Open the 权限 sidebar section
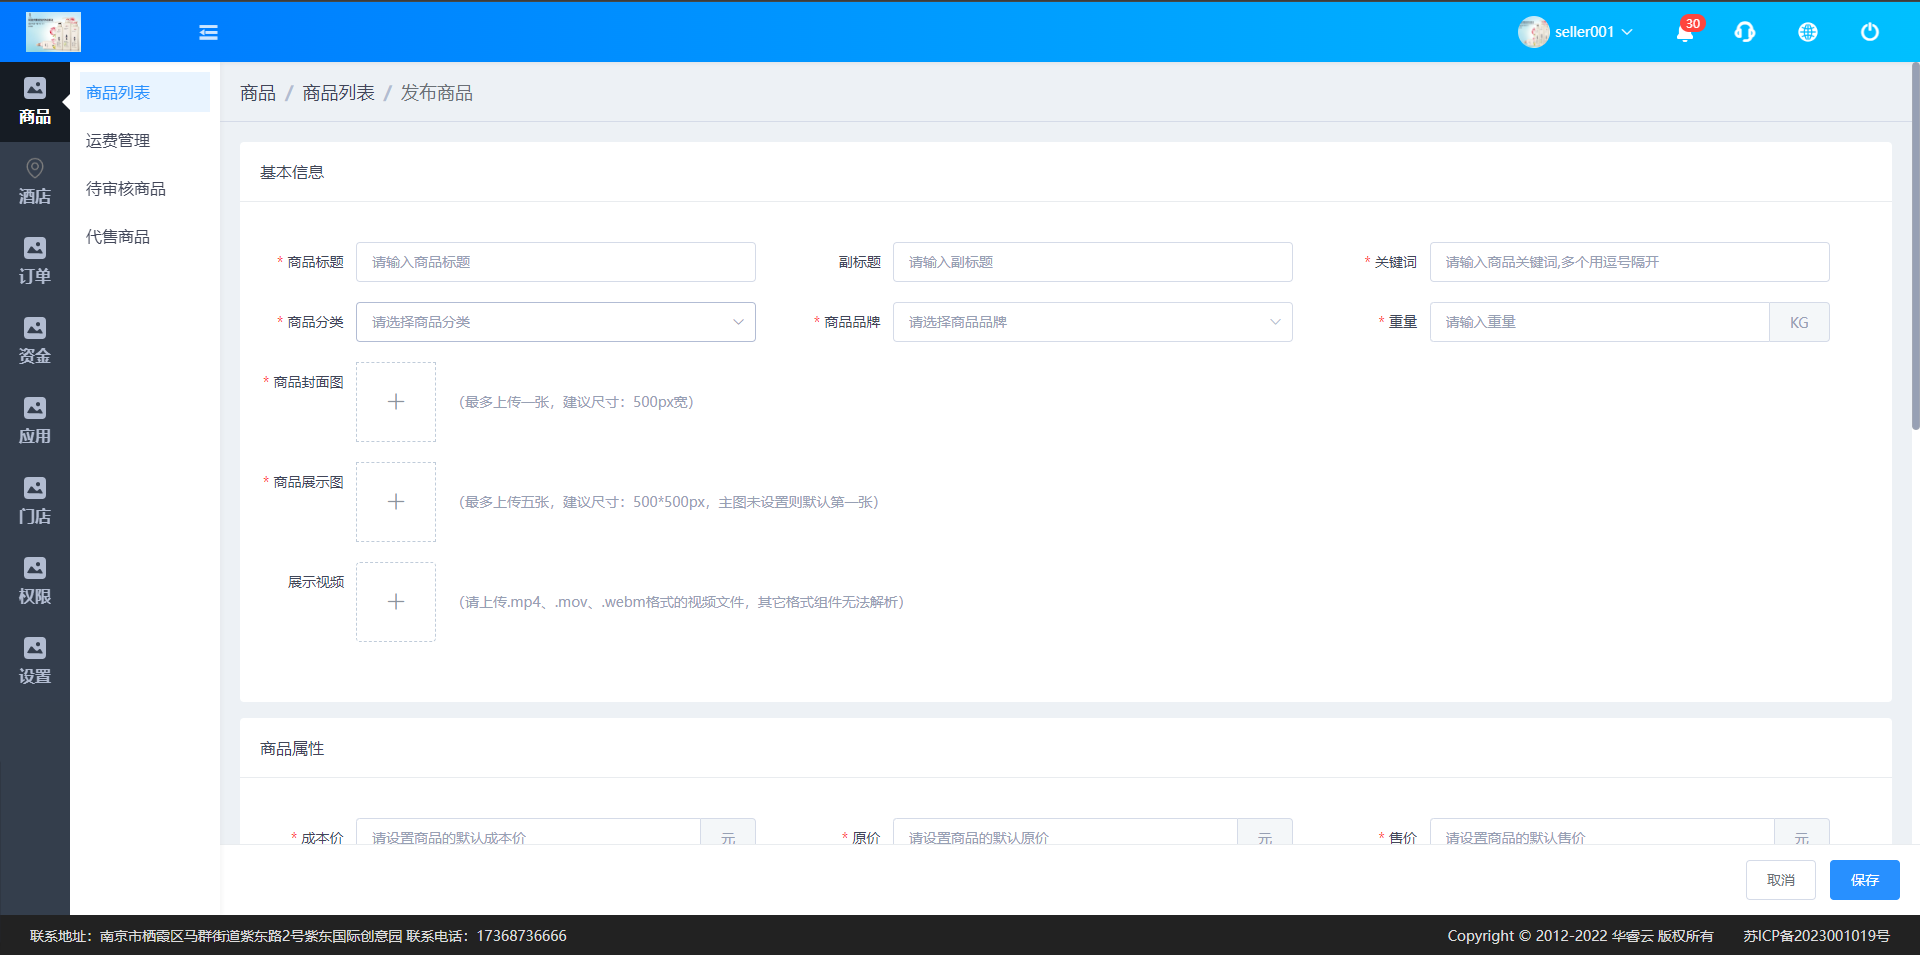This screenshot has width=1920, height=955. 35,581
